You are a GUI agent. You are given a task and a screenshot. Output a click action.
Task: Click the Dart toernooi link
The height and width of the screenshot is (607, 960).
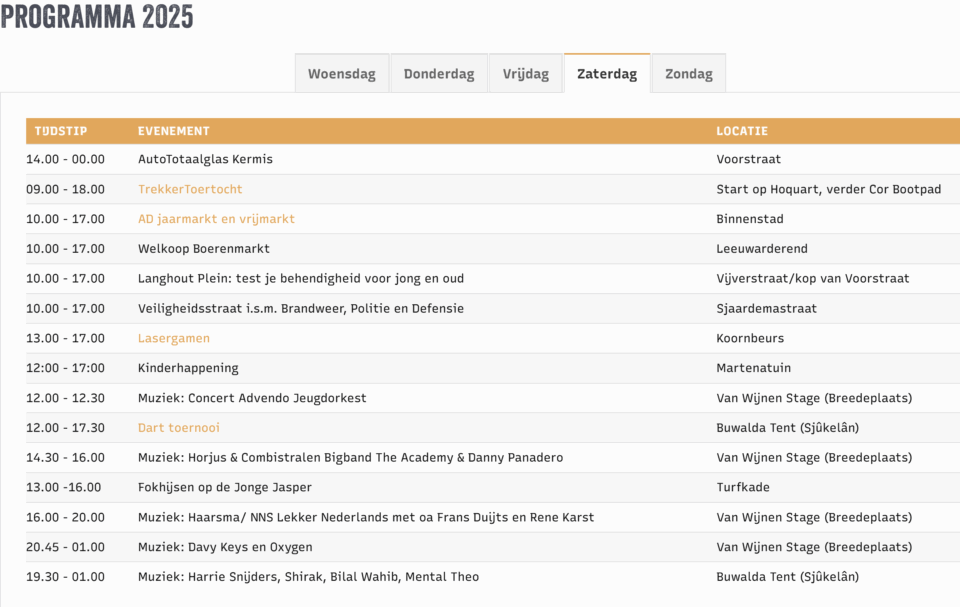coord(179,428)
